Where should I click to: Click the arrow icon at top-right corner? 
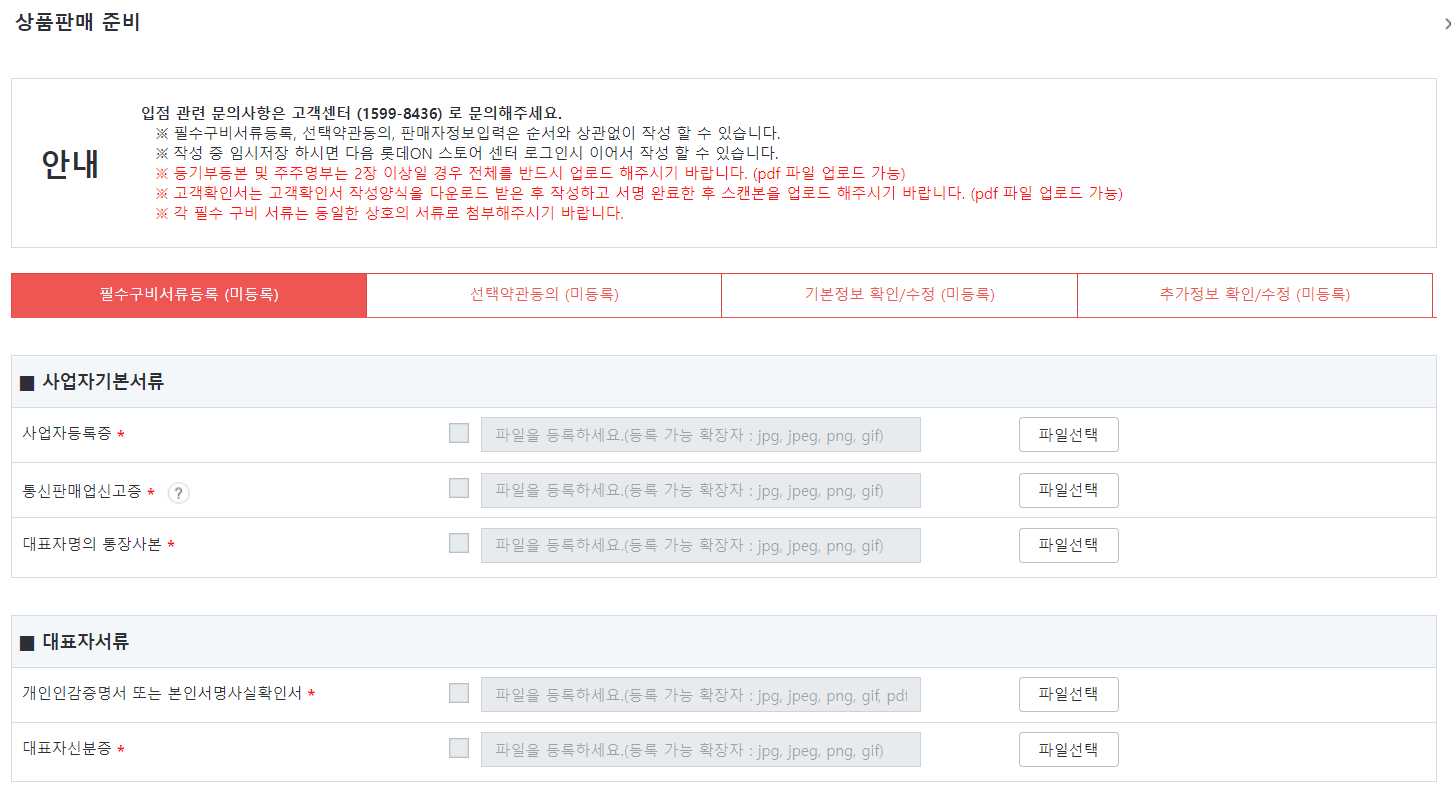point(1446,23)
